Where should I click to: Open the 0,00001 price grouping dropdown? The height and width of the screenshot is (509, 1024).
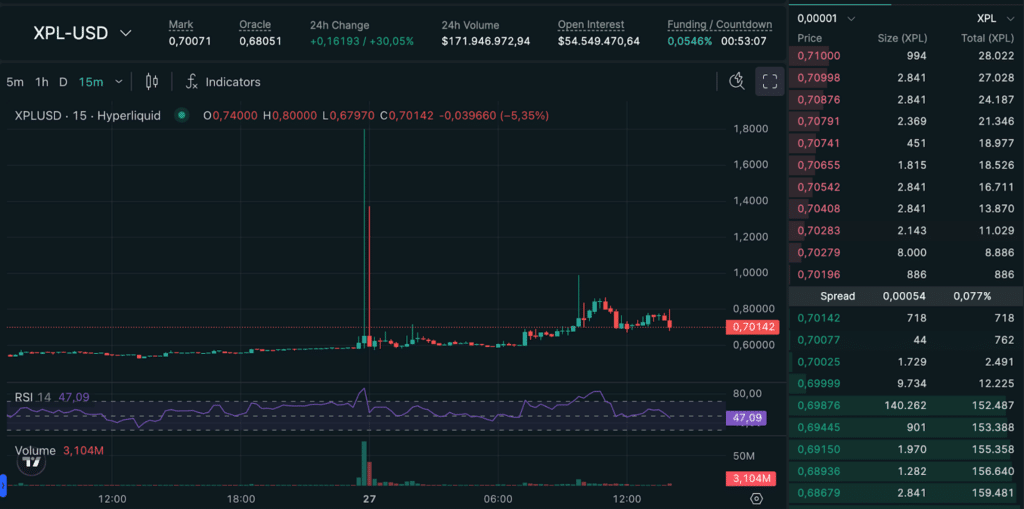point(826,18)
